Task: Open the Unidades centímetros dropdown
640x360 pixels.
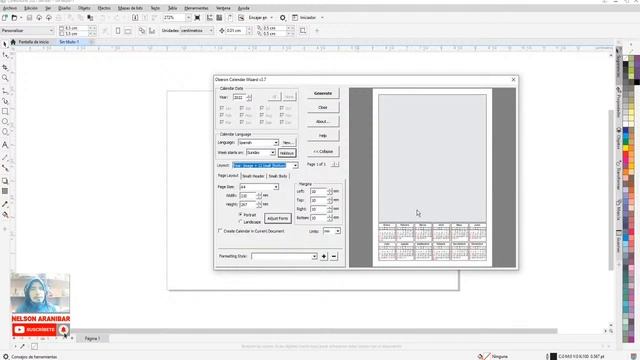Action: 211,31
